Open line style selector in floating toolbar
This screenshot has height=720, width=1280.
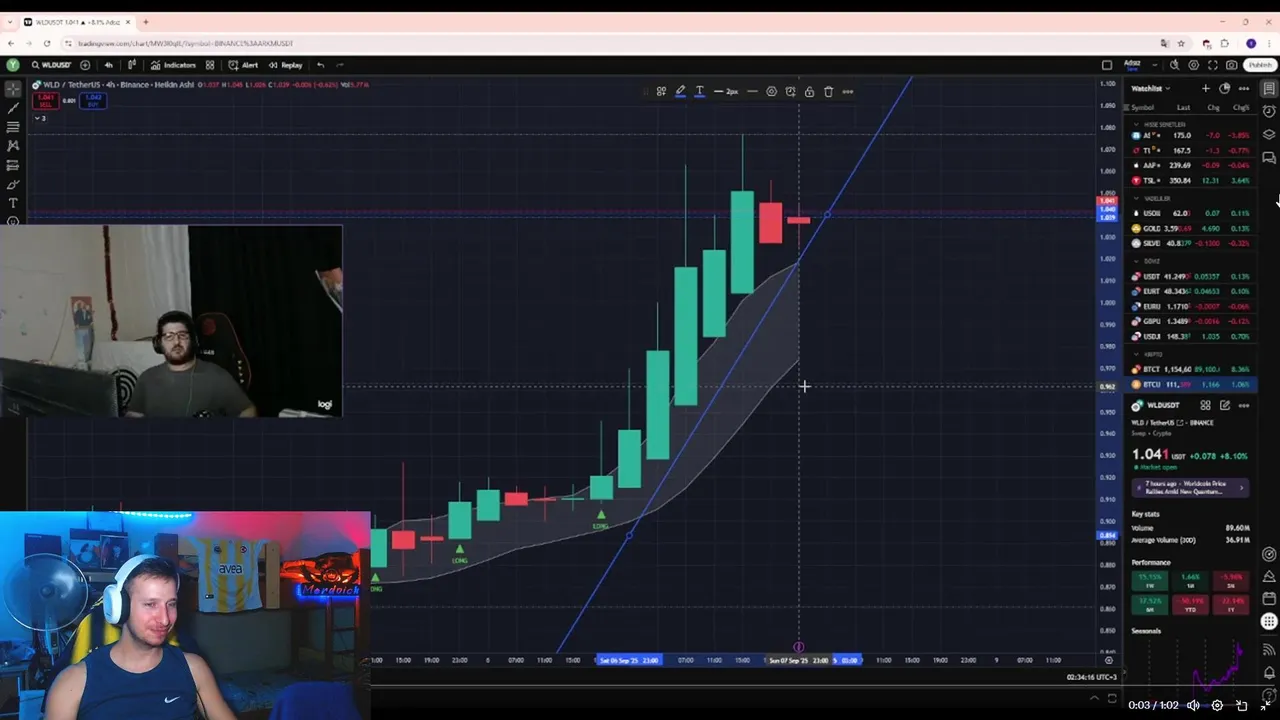coord(752,91)
